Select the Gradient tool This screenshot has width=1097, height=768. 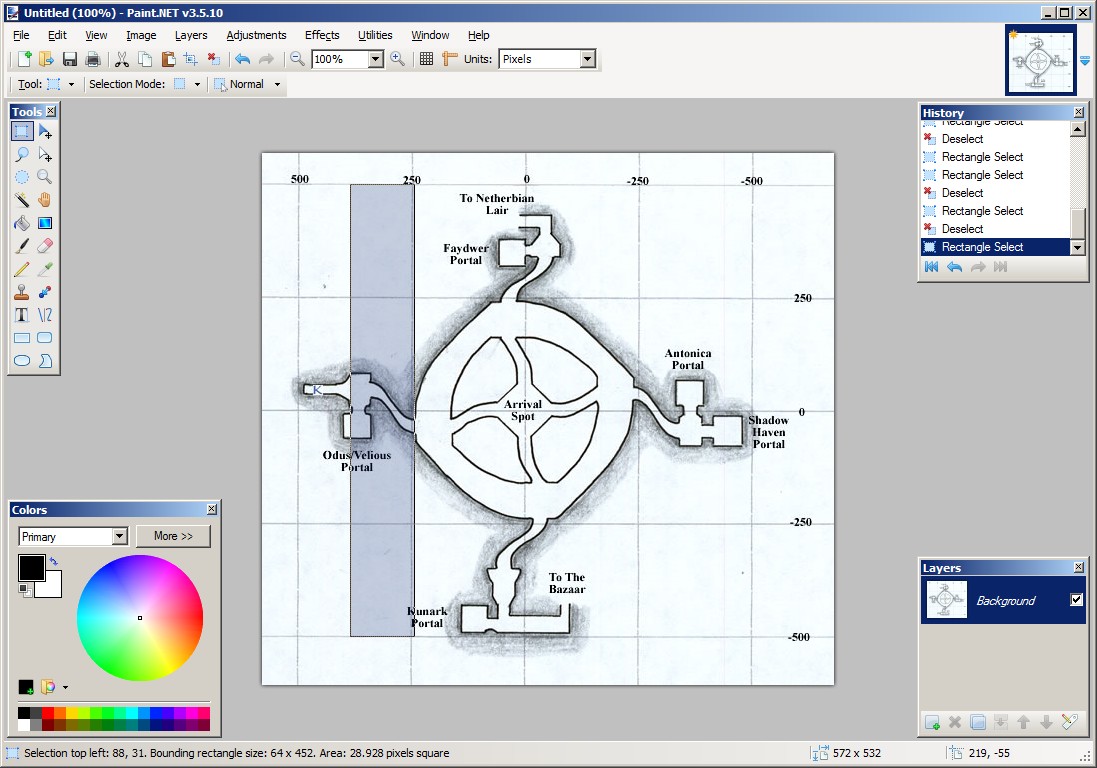pos(45,223)
